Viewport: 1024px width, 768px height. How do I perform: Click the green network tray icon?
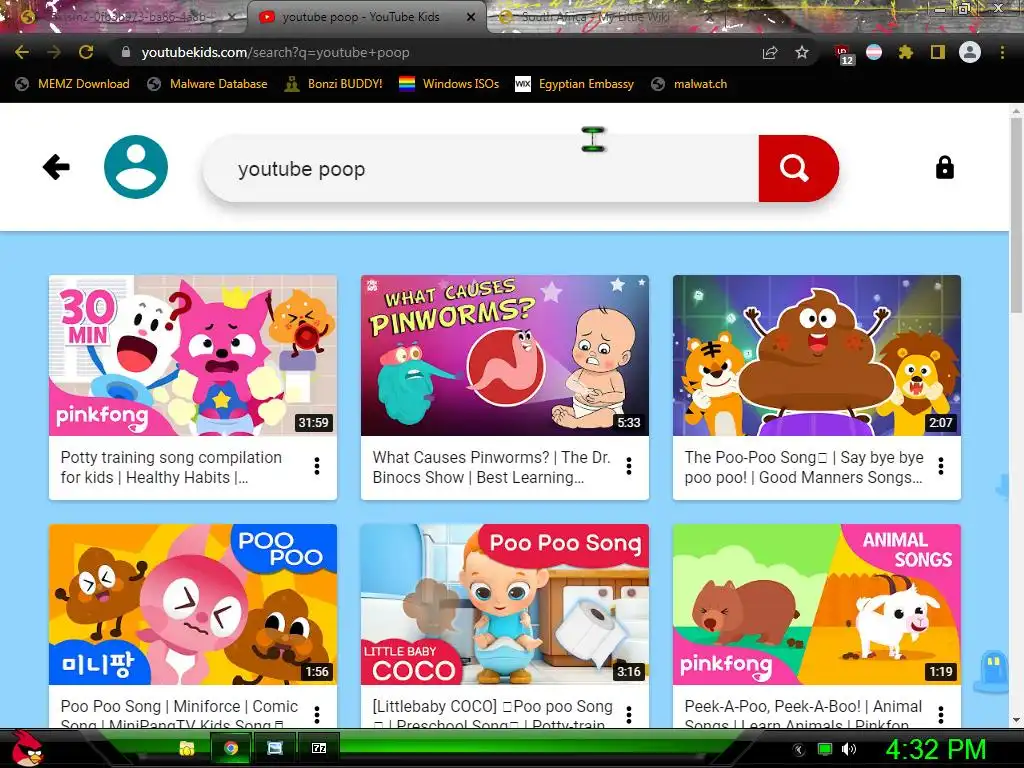pos(825,749)
